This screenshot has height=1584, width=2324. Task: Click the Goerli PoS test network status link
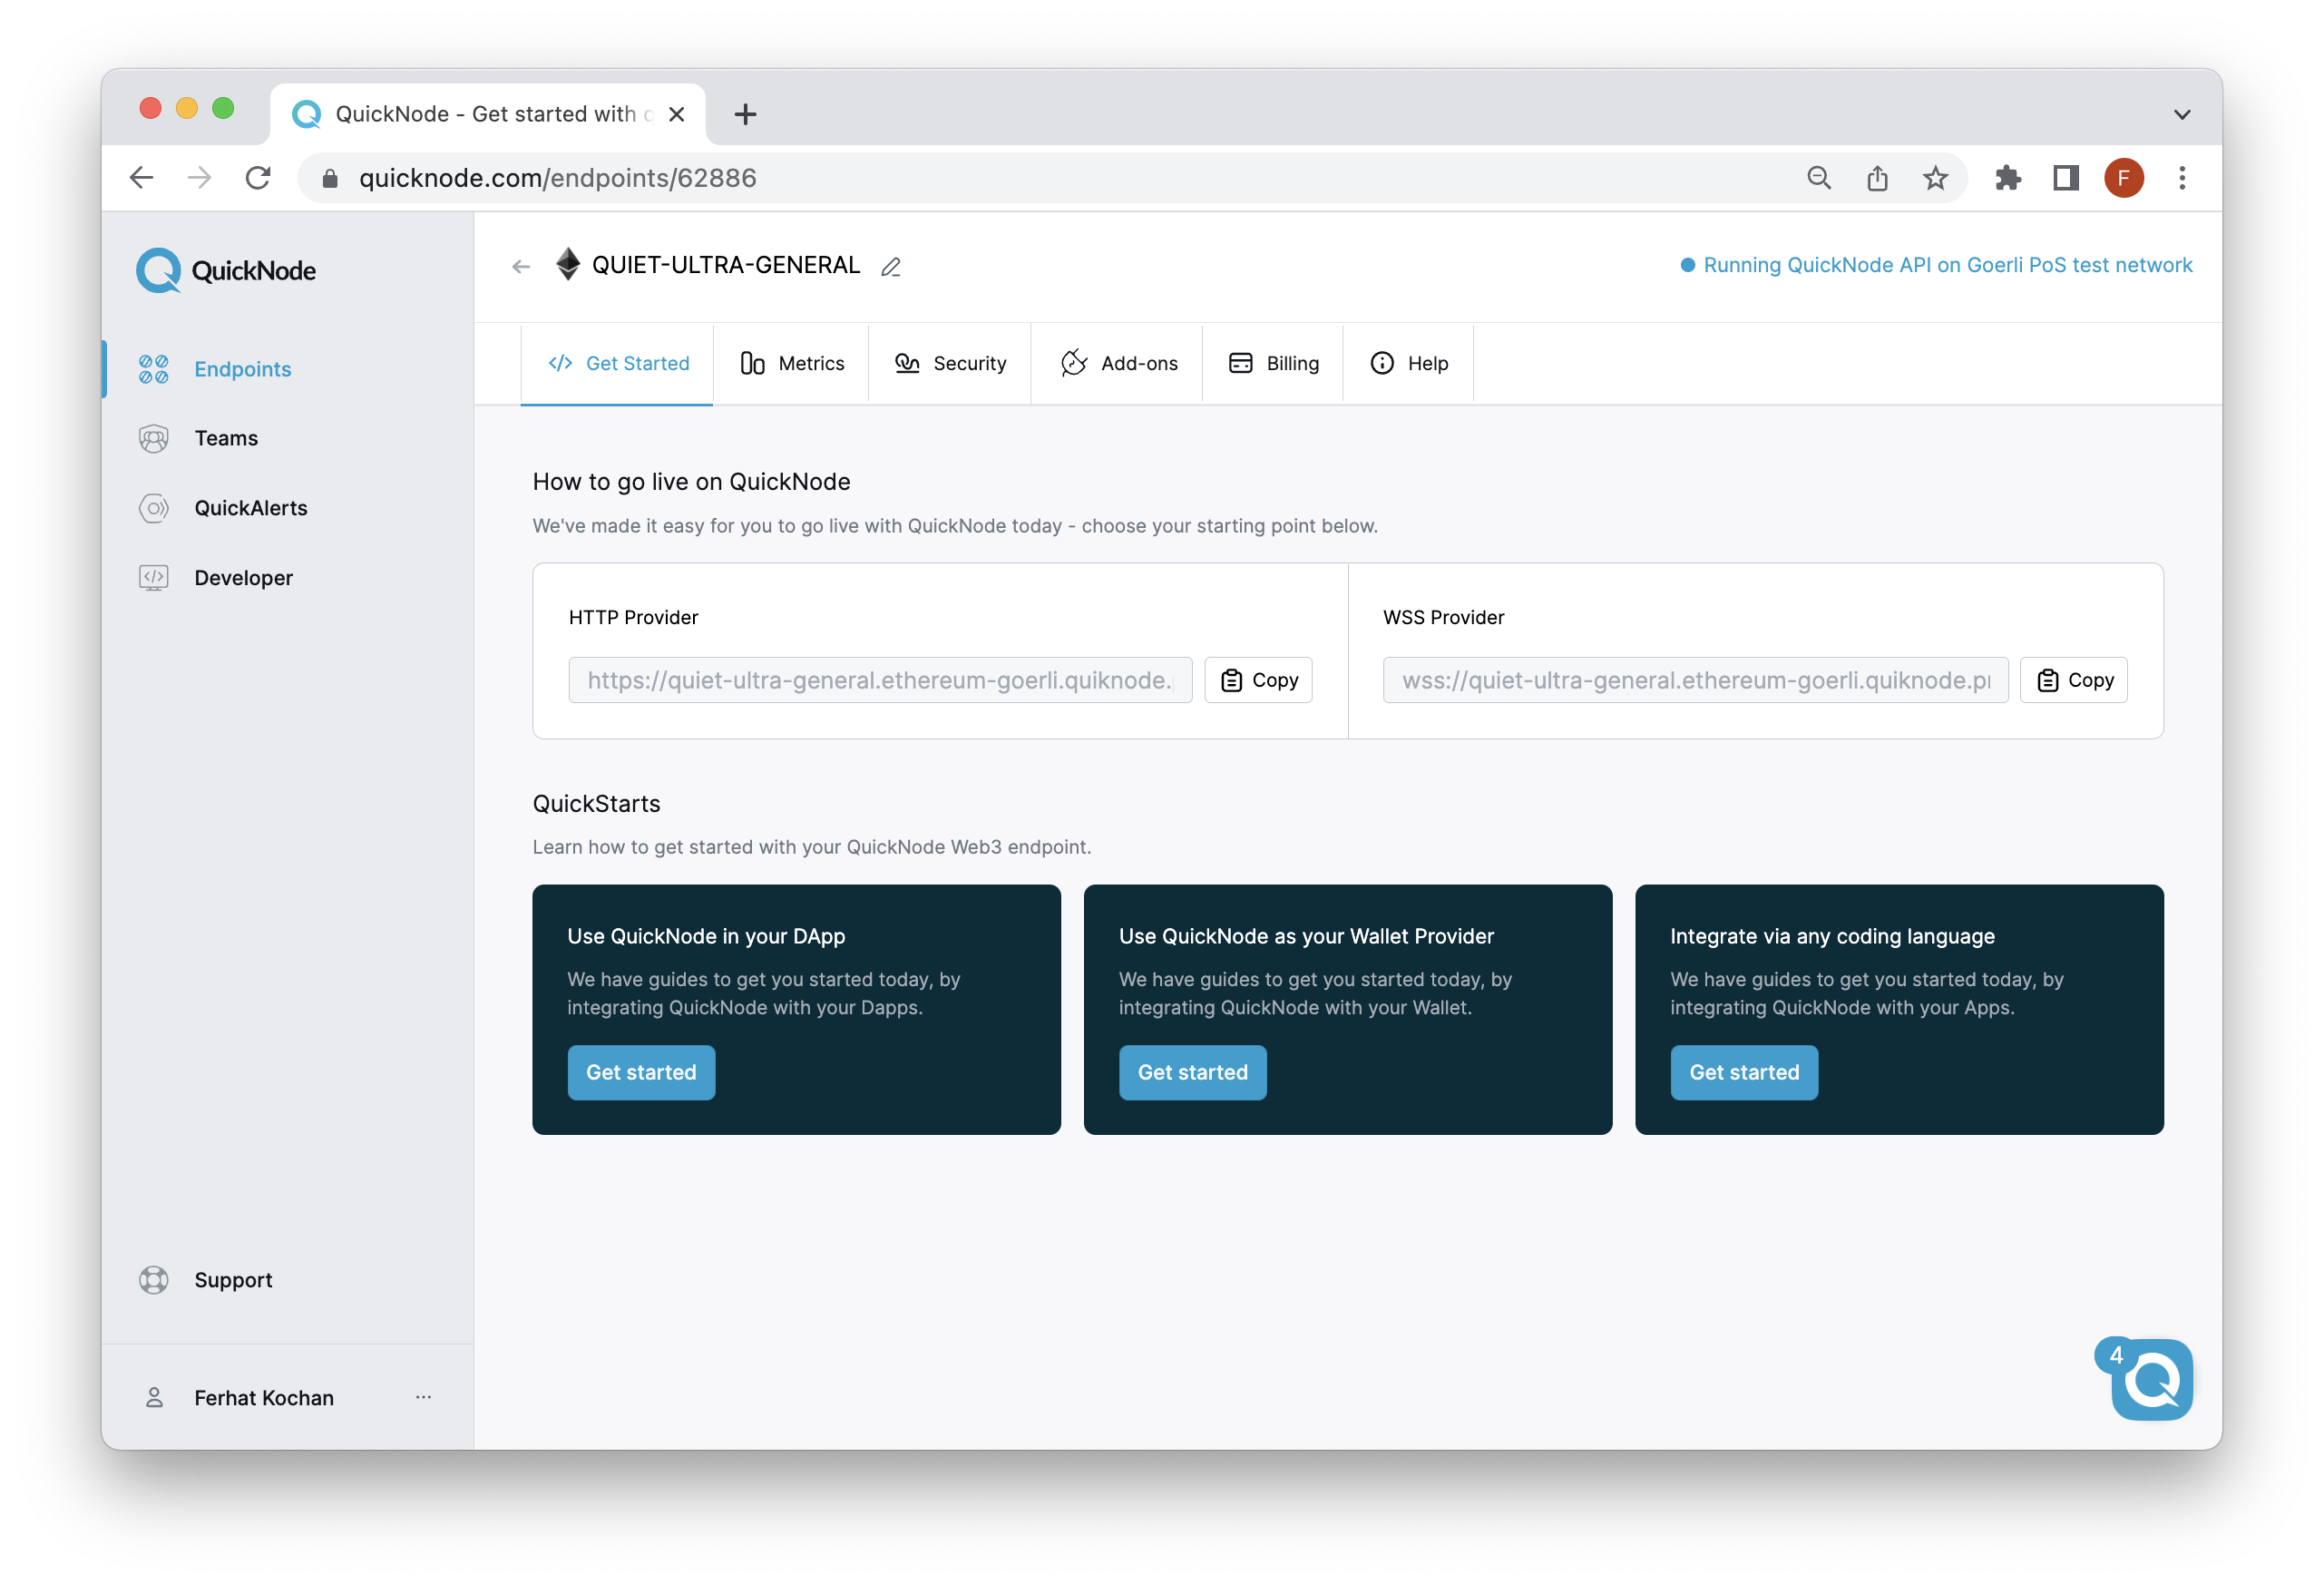click(1936, 265)
